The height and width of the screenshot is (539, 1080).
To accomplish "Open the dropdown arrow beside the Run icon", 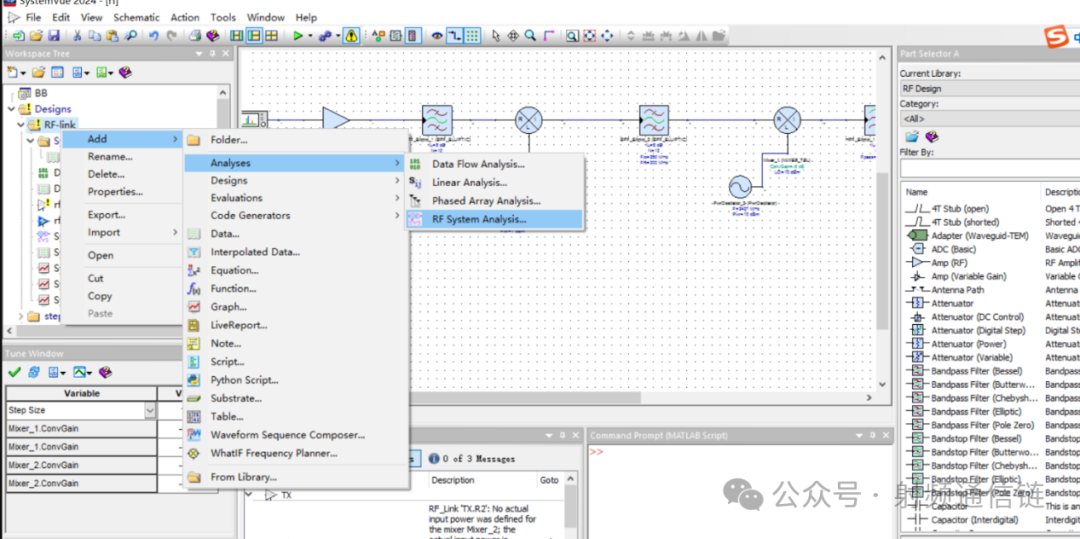I will coord(310,36).
